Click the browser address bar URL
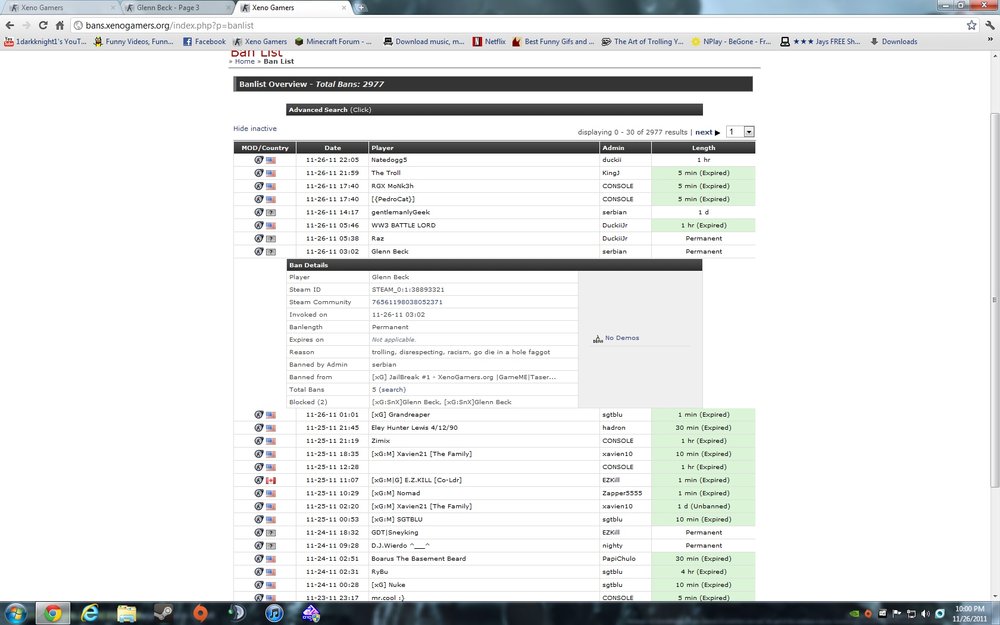1000x625 pixels. [170, 26]
